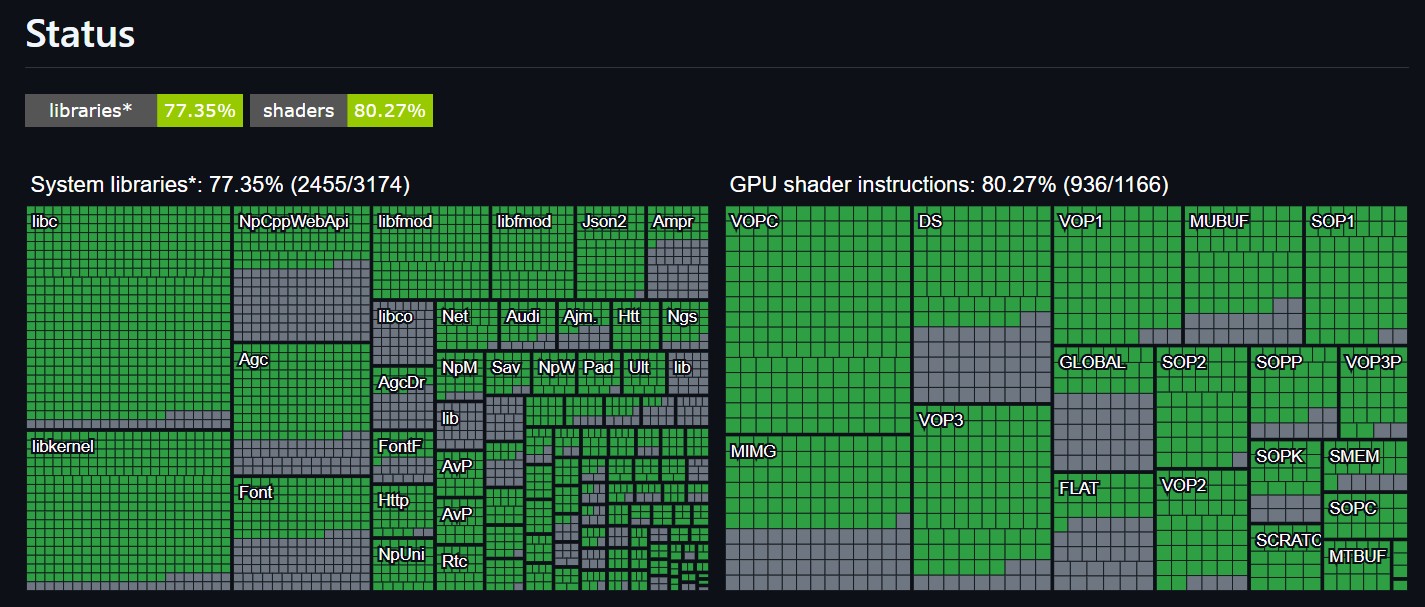Click the DS shader instruction block
1425x607 pixels.
982,304
